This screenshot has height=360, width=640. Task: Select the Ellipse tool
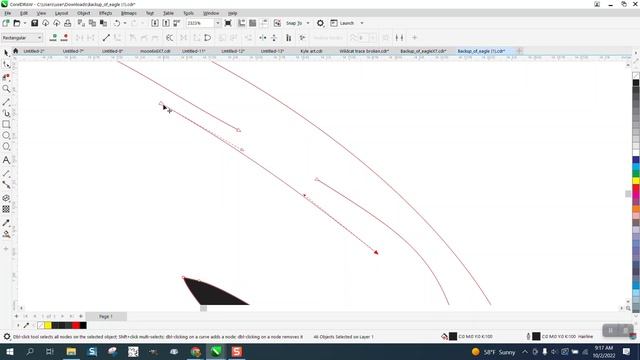[x=6, y=135]
